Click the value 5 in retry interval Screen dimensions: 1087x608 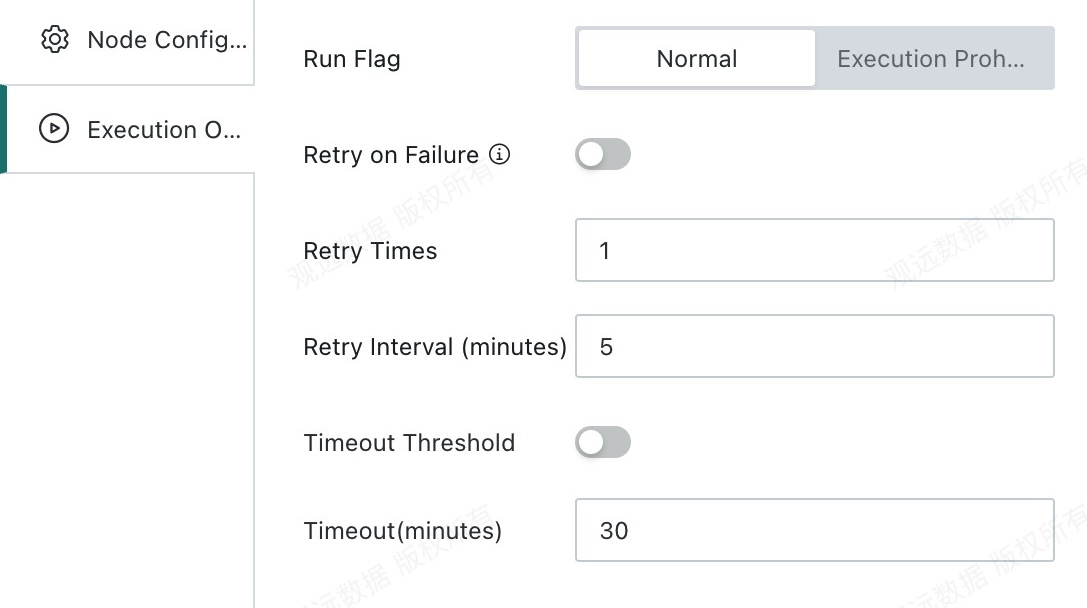tap(607, 347)
